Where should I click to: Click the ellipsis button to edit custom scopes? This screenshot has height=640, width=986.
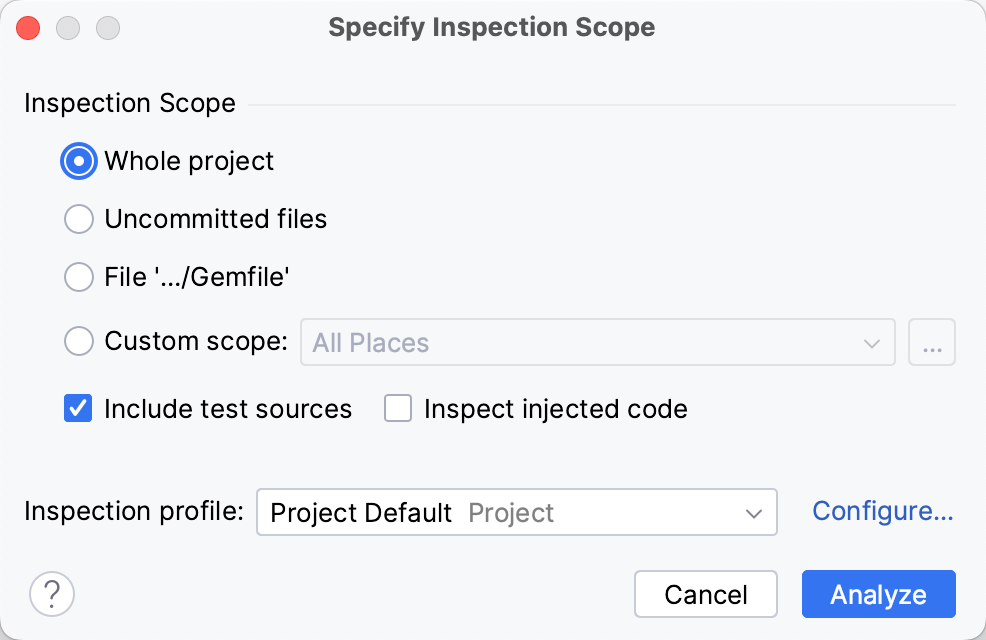932,342
